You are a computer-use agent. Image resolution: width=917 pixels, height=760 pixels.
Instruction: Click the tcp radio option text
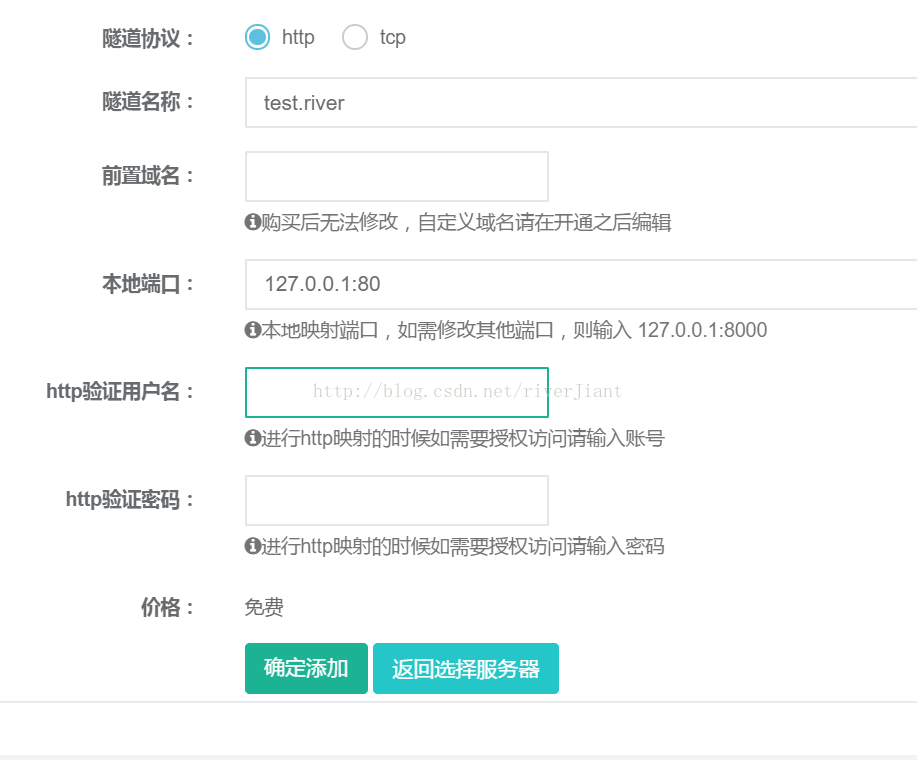point(392,37)
